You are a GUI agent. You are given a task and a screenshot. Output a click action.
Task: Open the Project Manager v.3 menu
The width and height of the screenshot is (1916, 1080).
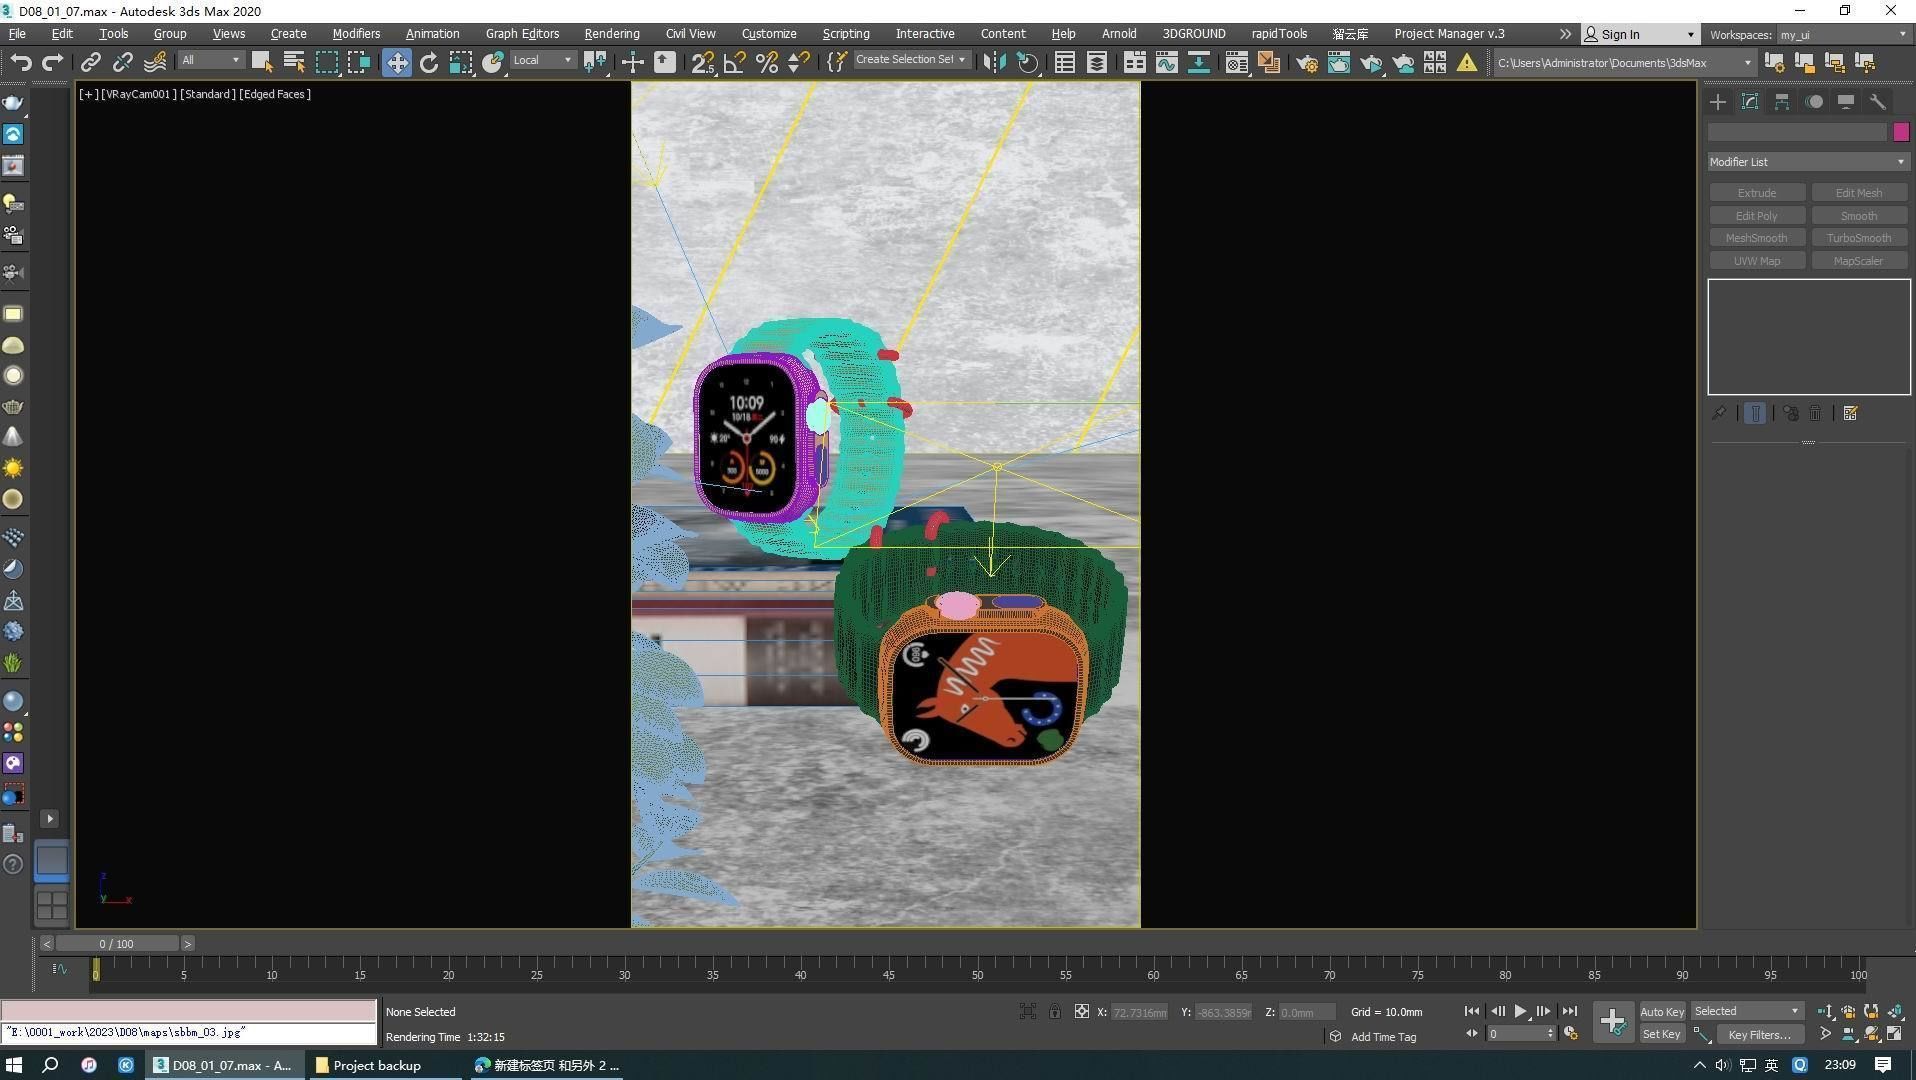pyautogui.click(x=1449, y=34)
